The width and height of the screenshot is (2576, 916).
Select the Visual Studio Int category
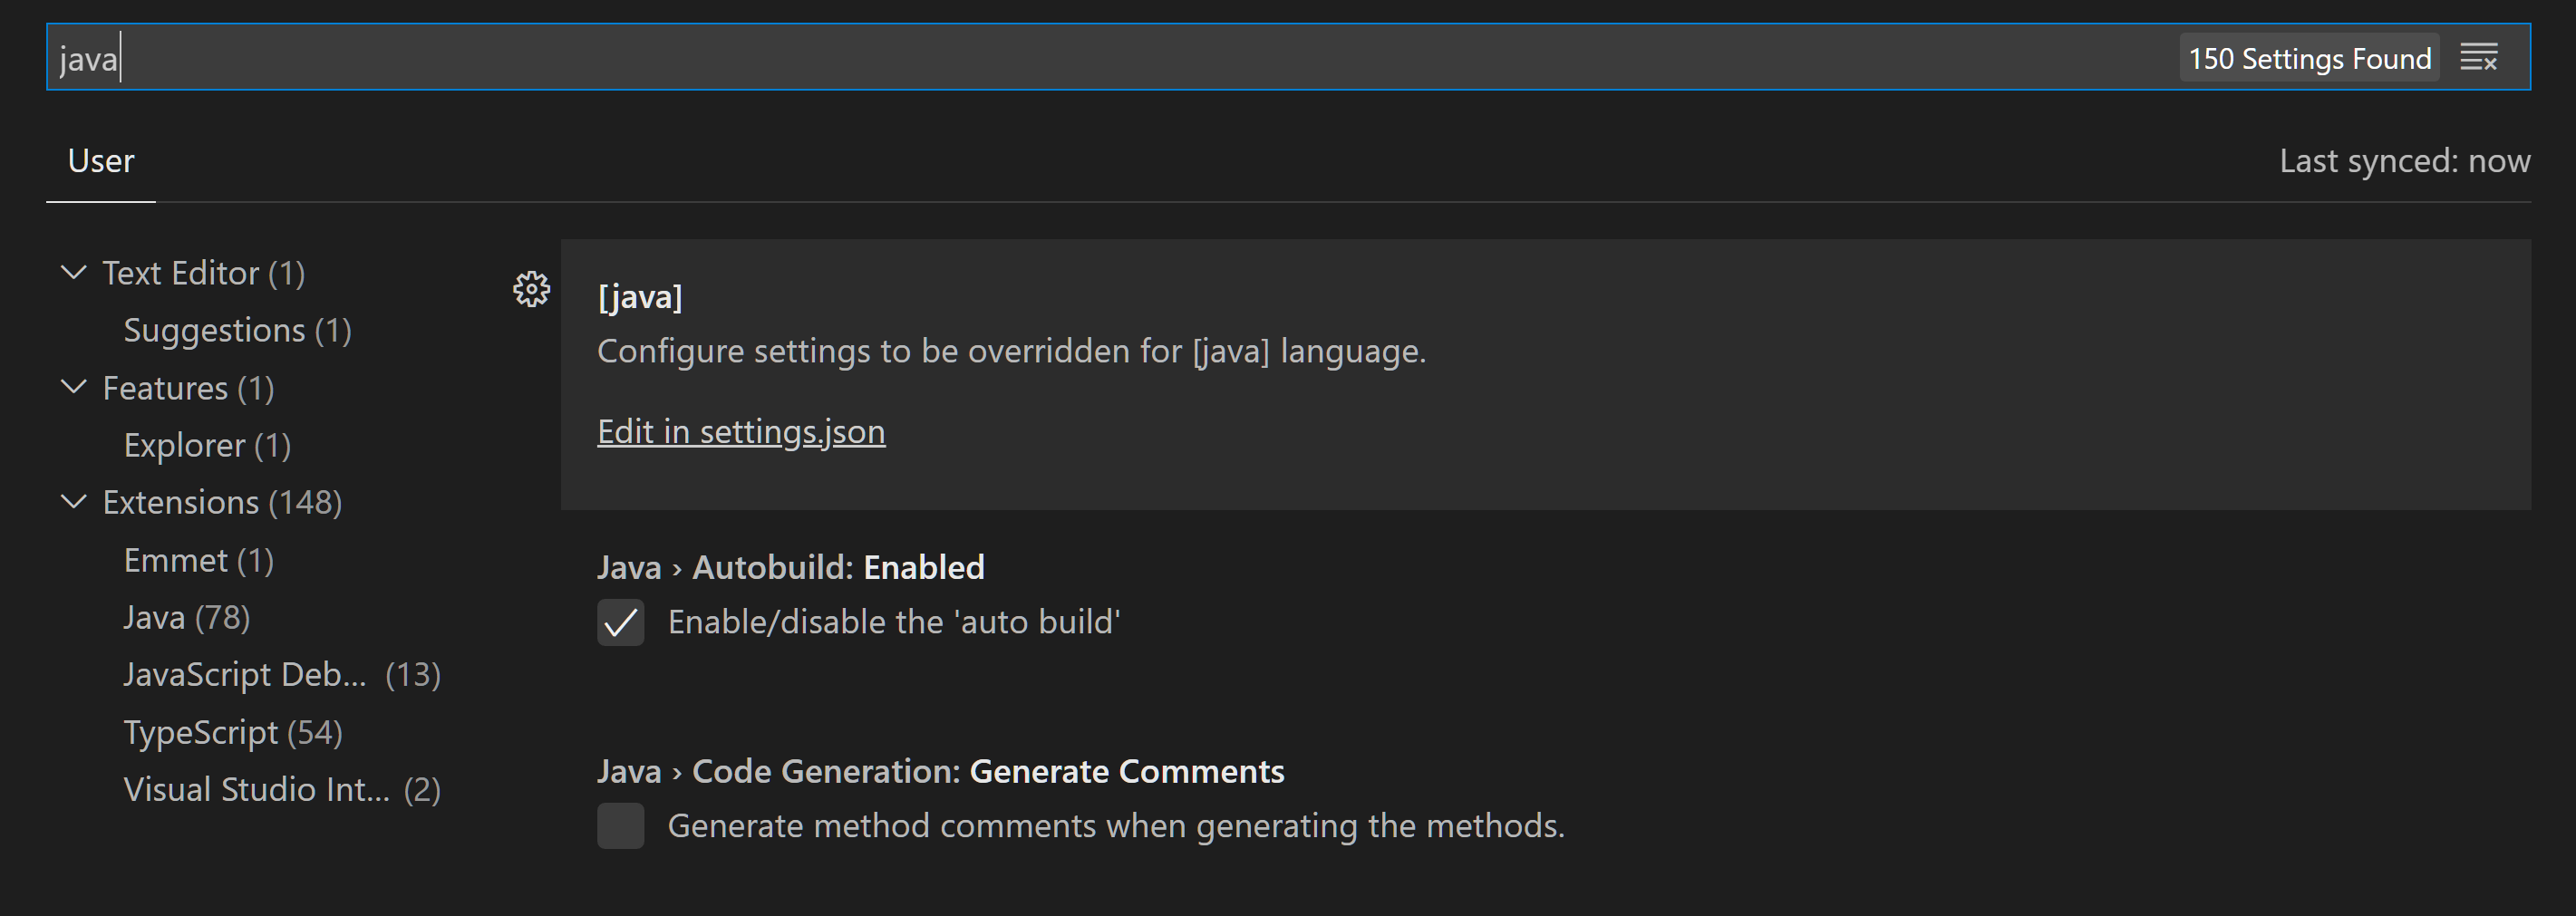pyautogui.click(x=282, y=788)
